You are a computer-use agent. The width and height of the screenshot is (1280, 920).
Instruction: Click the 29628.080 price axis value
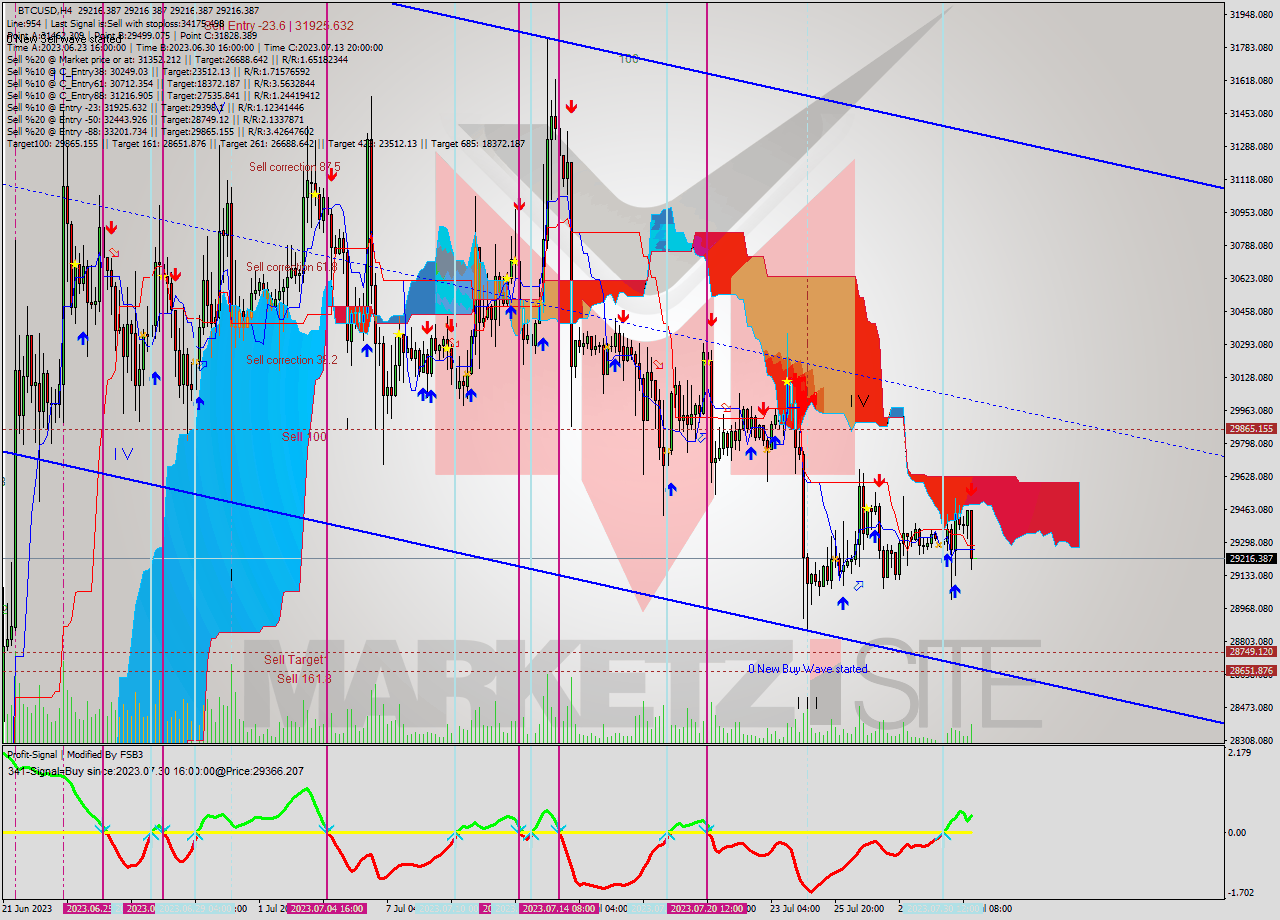point(1251,476)
